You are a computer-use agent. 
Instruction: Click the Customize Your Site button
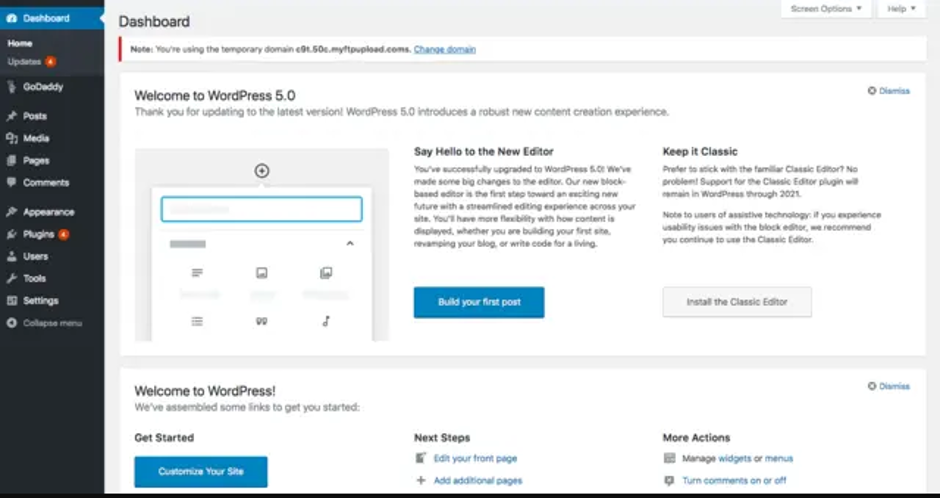(201, 472)
